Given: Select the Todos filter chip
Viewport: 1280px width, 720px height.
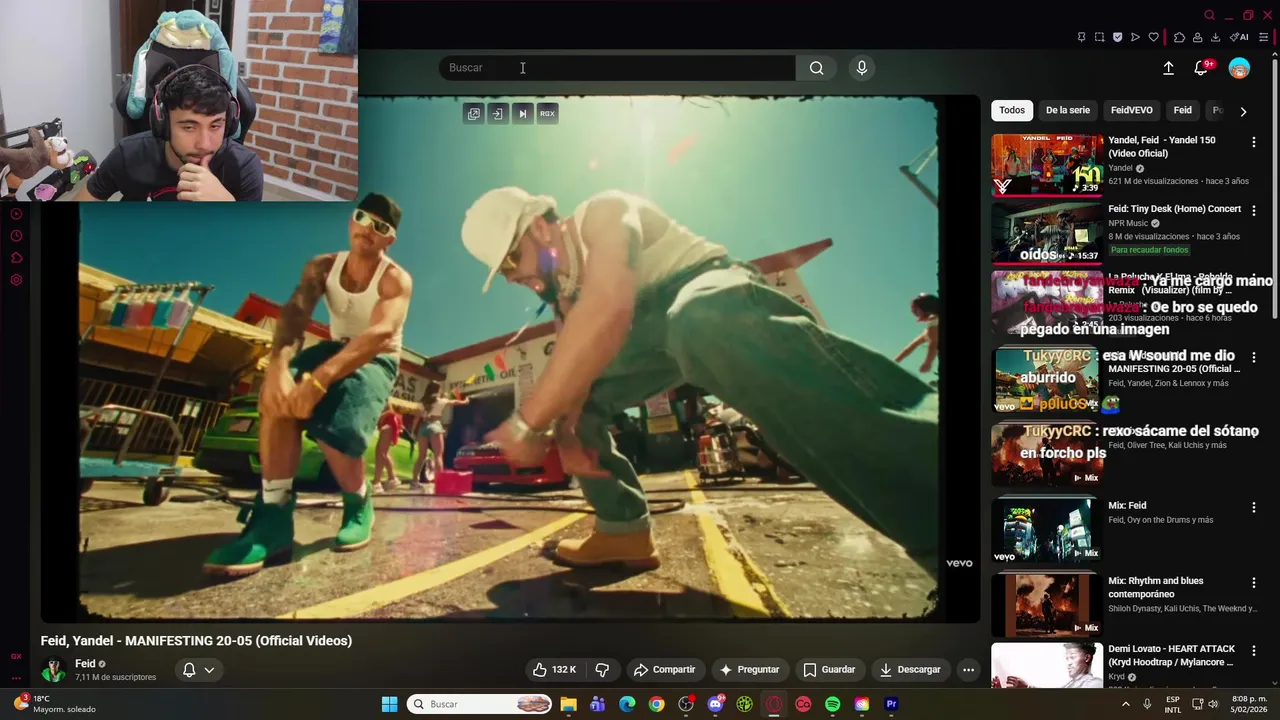Looking at the screenshot, I should pyautogui.click(x=1012, y=110).
